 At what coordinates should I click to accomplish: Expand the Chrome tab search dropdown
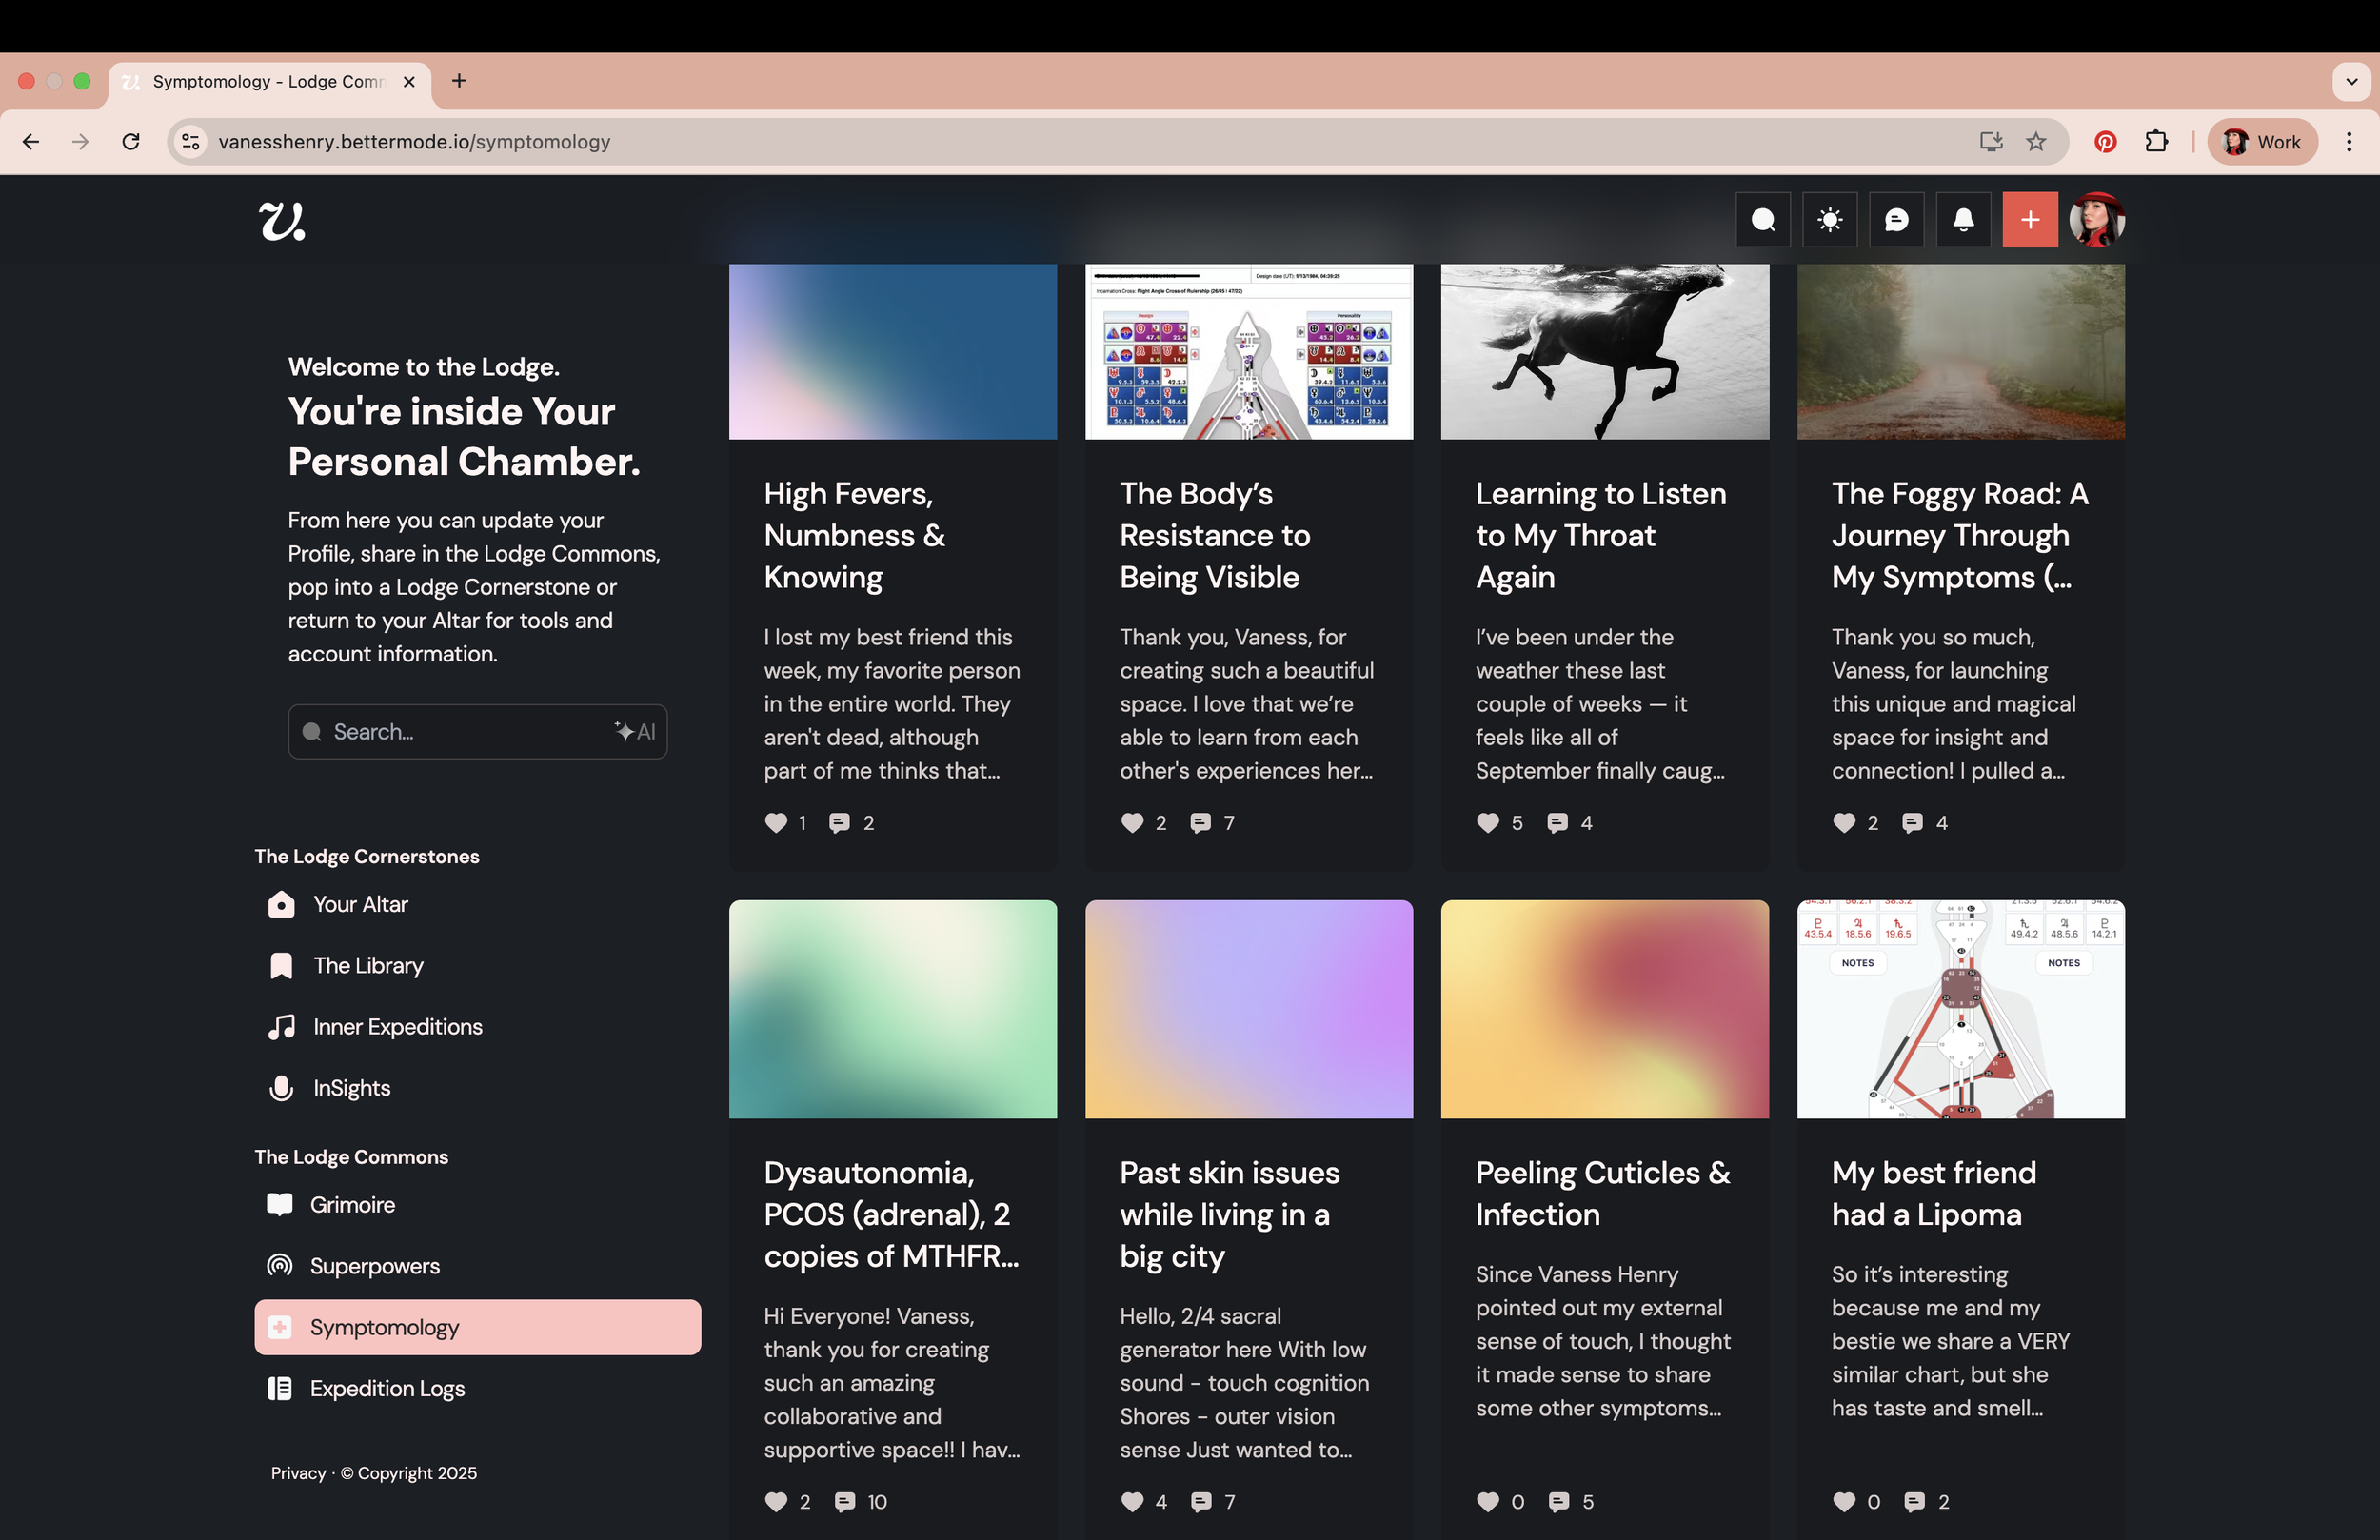click(x=2351, y=81)
